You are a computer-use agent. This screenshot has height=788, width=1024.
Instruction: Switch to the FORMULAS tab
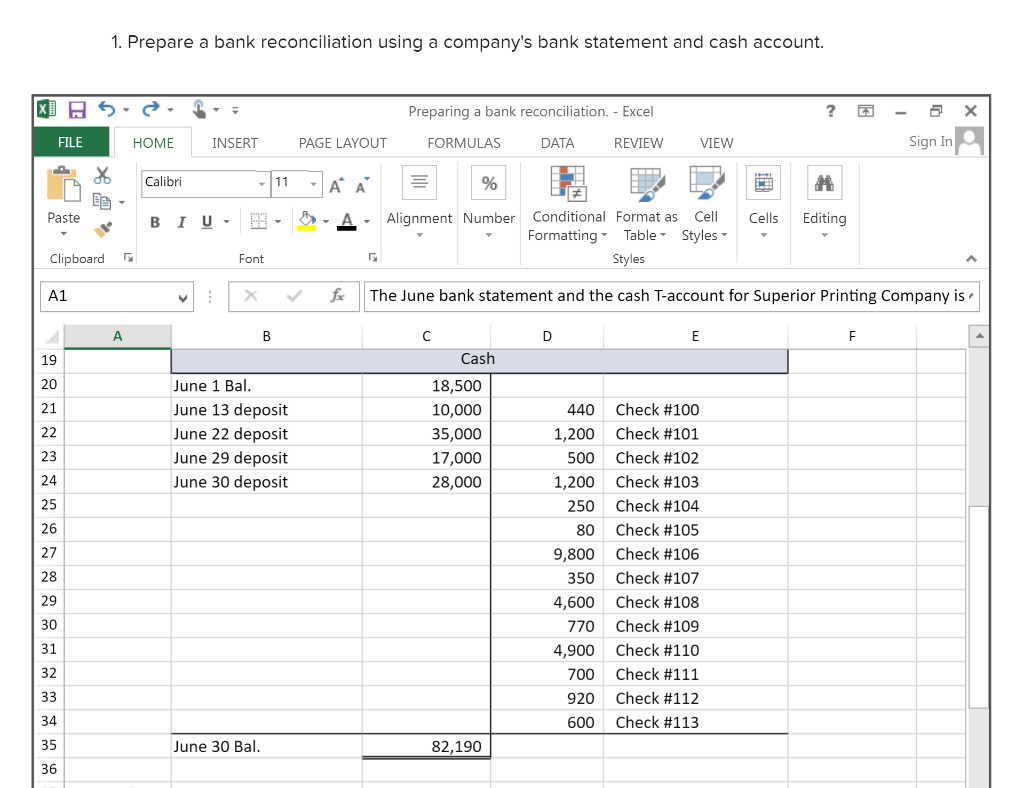(463, 143)
